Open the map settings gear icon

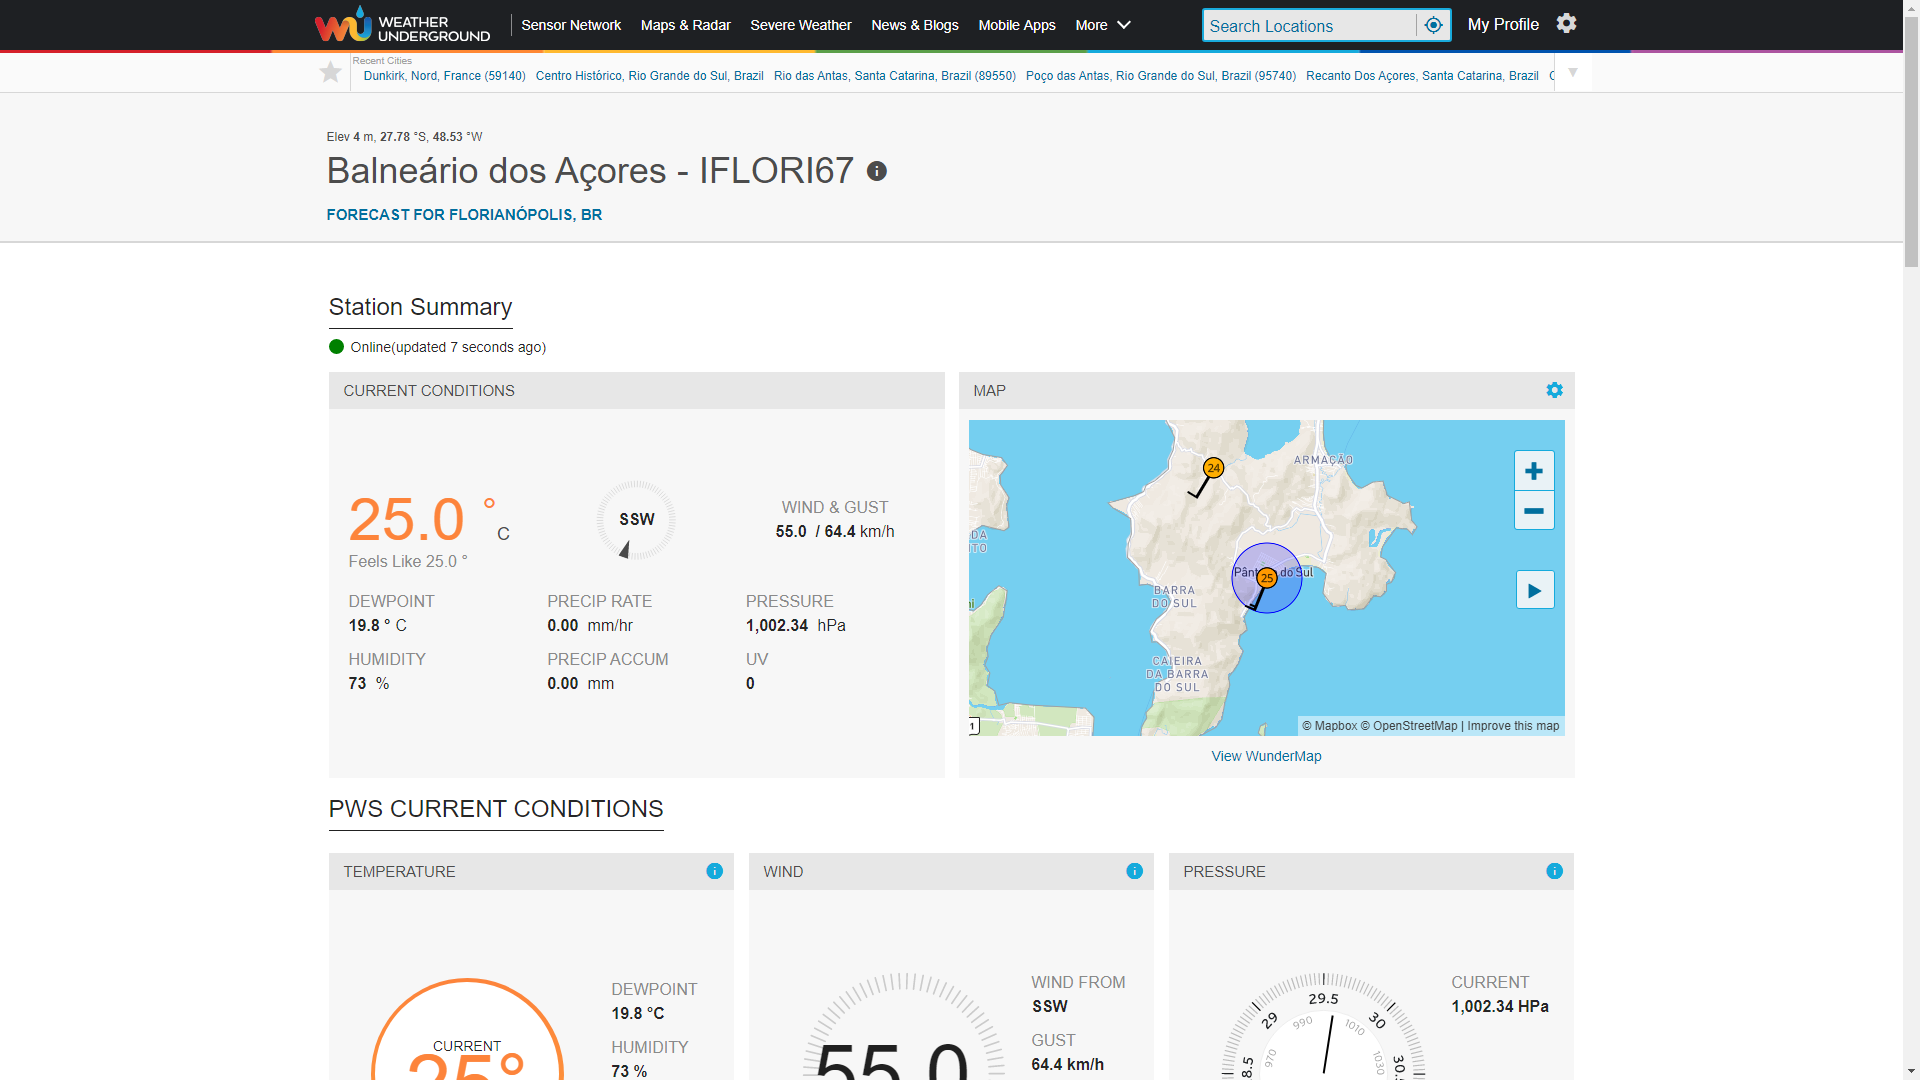(1554, 390)
